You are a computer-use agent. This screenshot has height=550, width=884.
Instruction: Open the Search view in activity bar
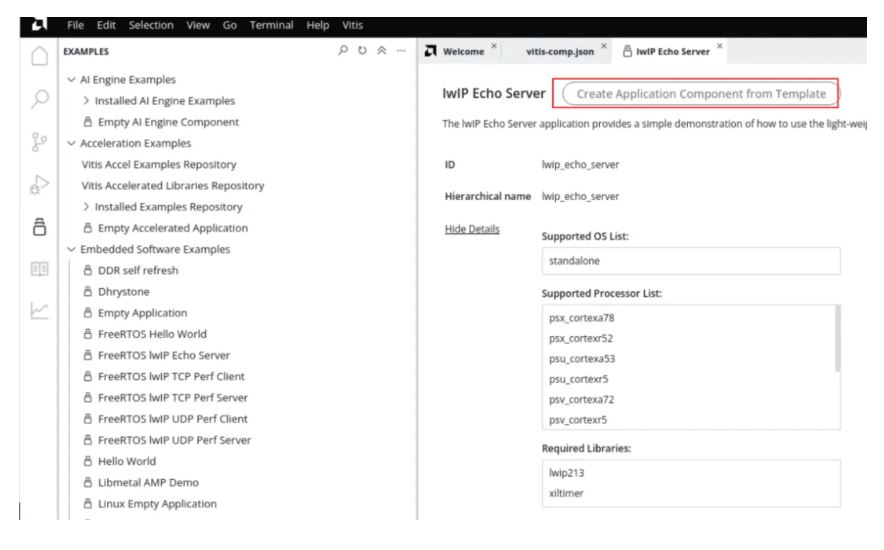click(39, 99)
